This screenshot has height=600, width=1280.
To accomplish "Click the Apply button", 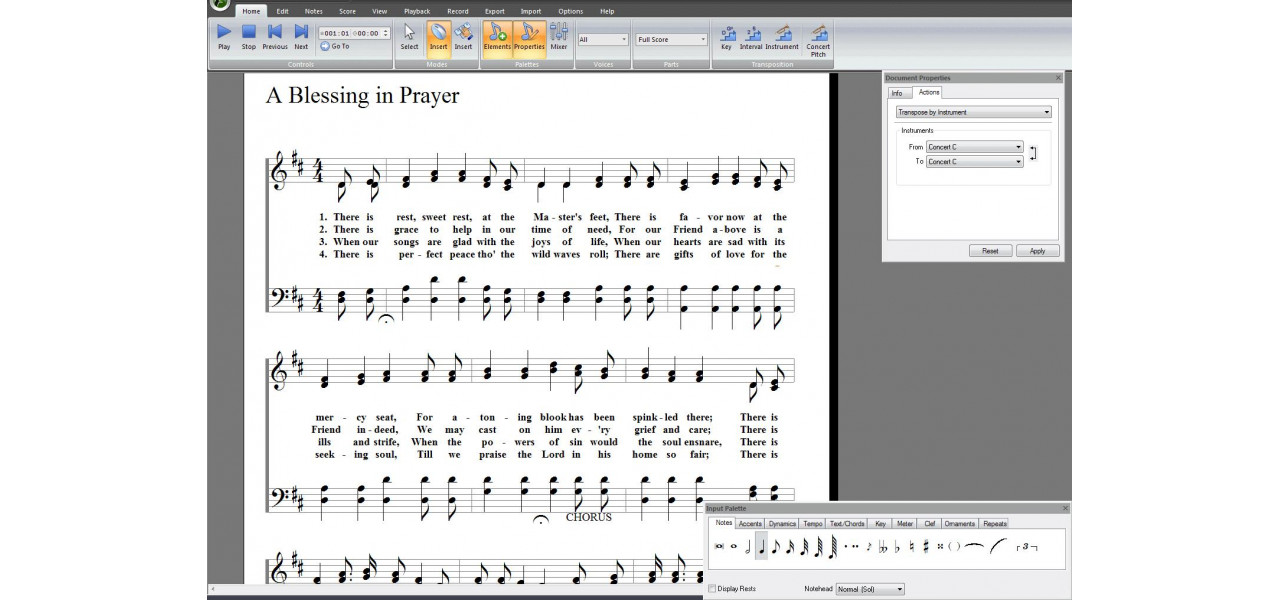I will click(1038, 251).
